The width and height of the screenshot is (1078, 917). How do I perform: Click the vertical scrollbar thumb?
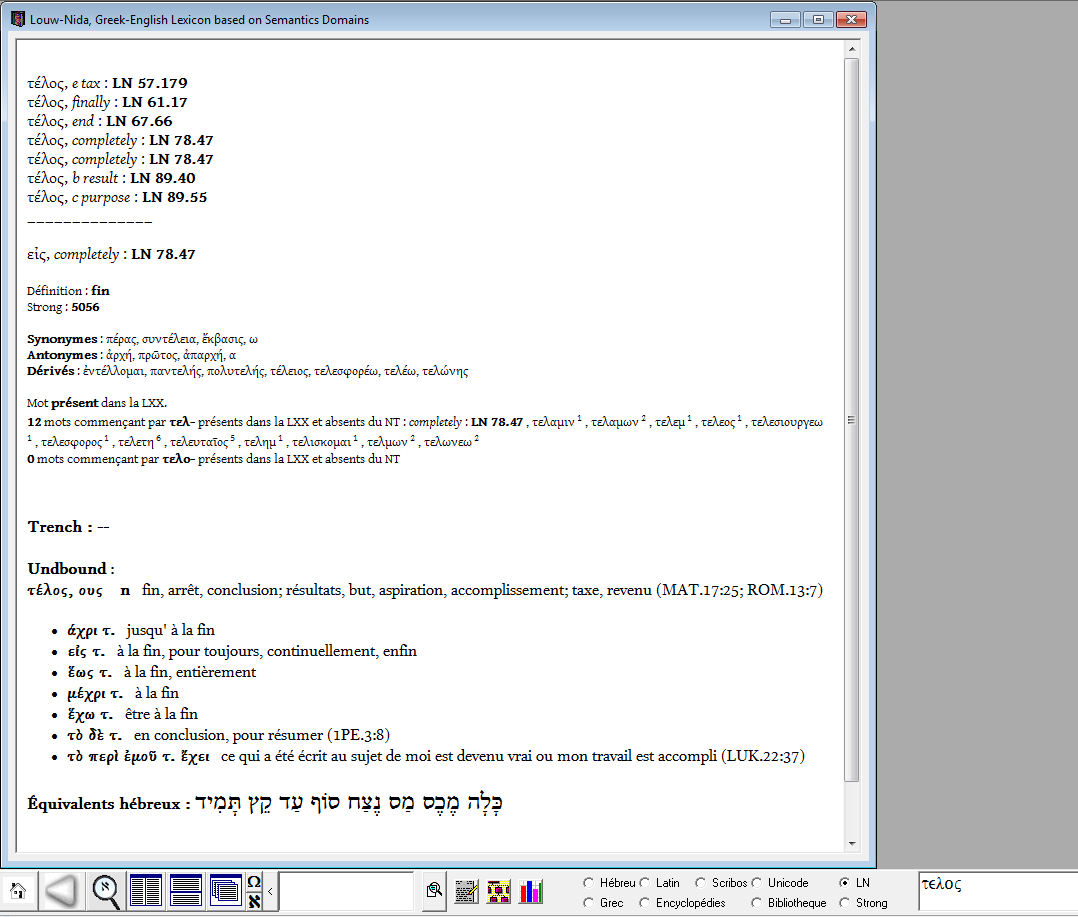(852, 419)
